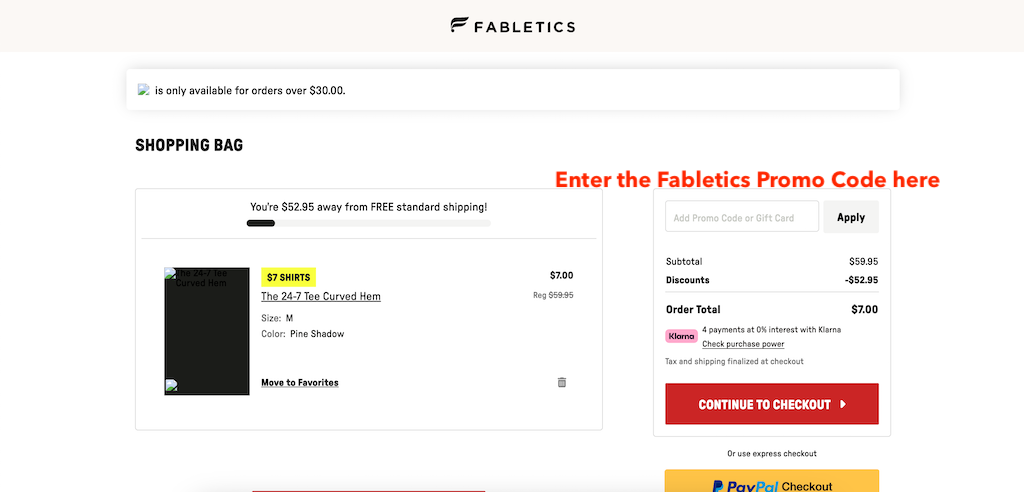This screenshot has height=492, width=1024.
Task: Click the $7 SHIRTS yellow badge
Action: (x=288, y=277)
